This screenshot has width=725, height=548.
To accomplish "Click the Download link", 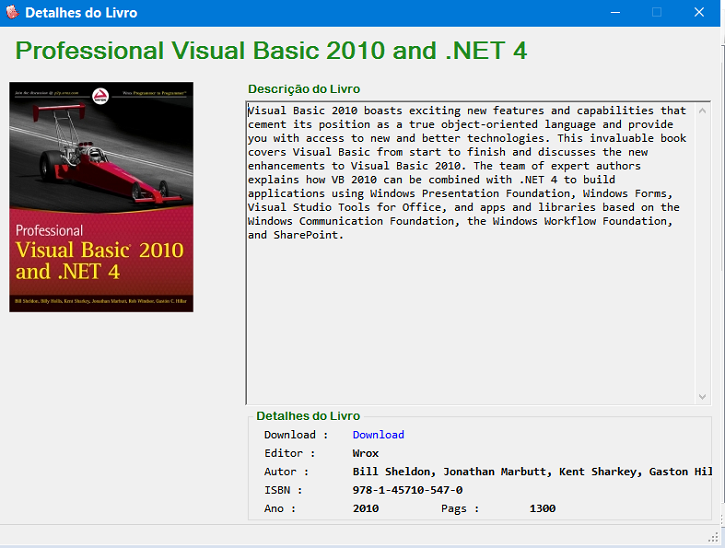I will coord(378,435).
